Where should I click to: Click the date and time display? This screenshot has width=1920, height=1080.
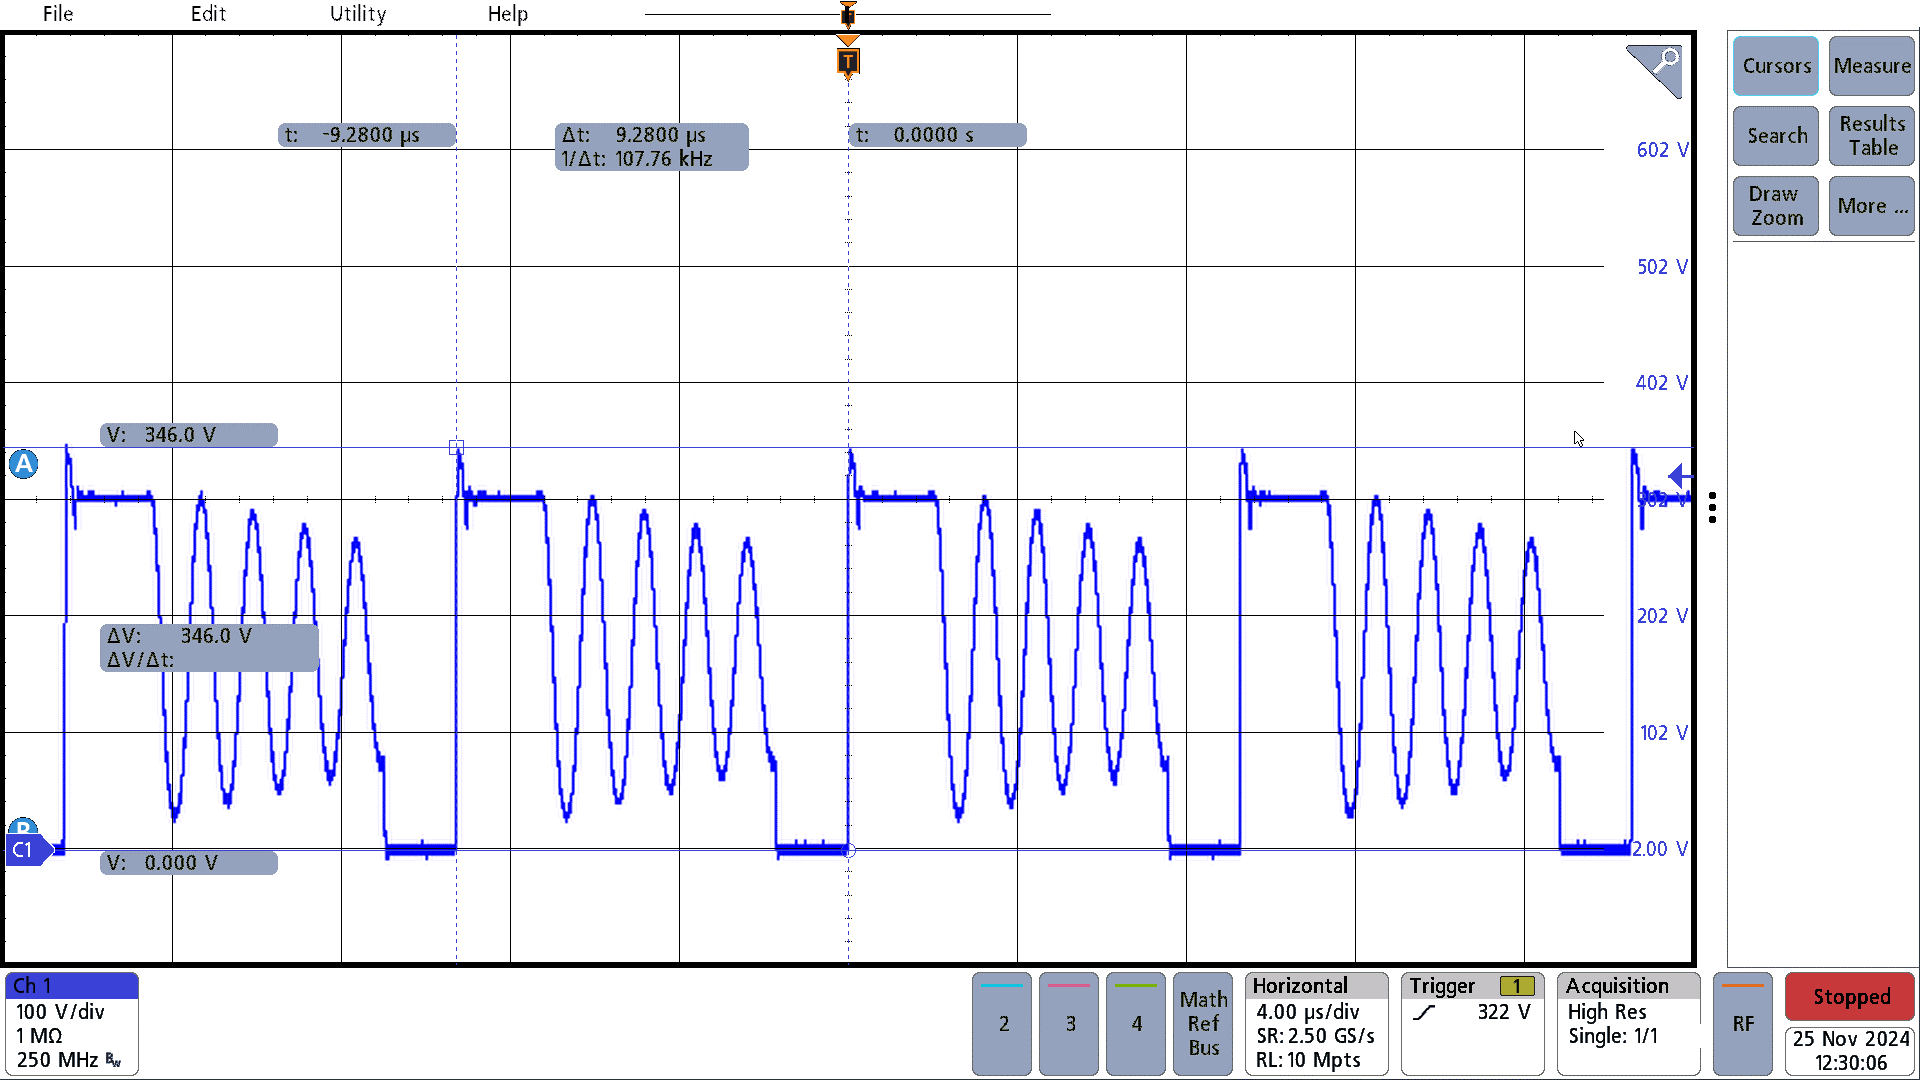(1851, 1051)
